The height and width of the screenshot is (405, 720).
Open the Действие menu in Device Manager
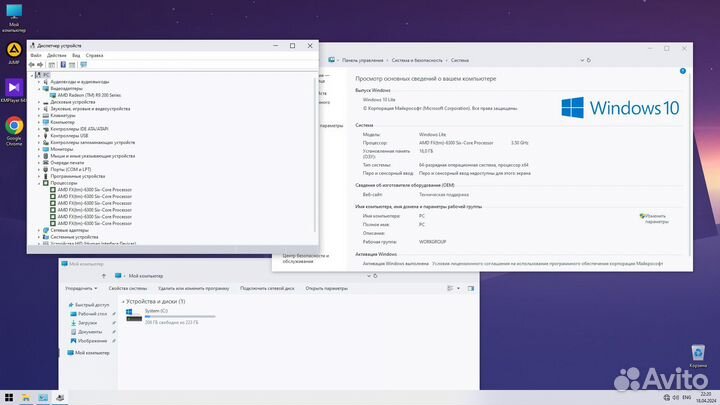pyautogui.click(x=56, y=55)
